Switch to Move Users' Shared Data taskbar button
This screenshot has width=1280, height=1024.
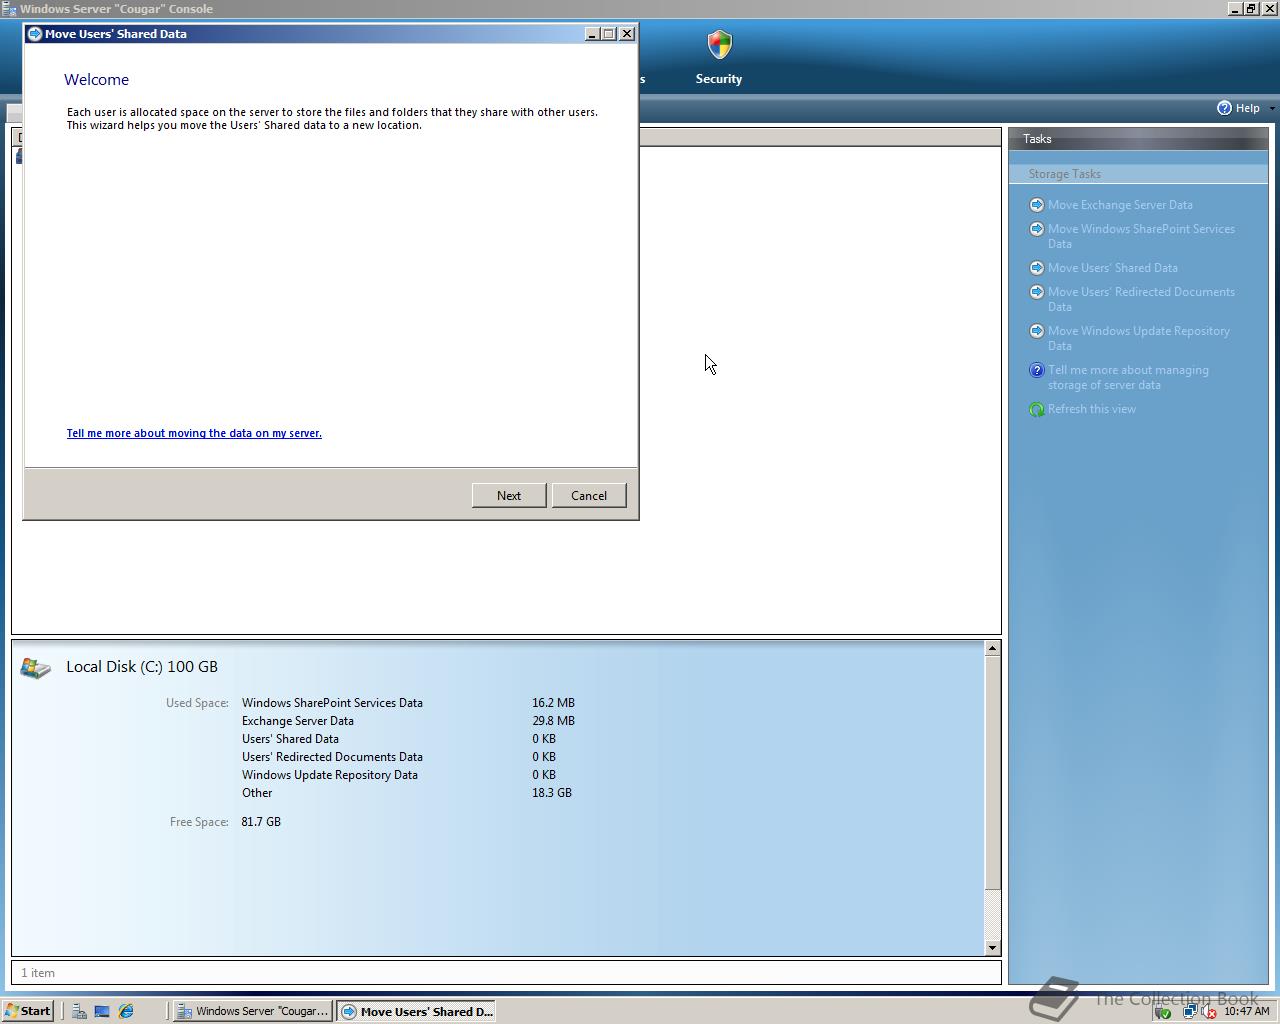click(416, 1011)
